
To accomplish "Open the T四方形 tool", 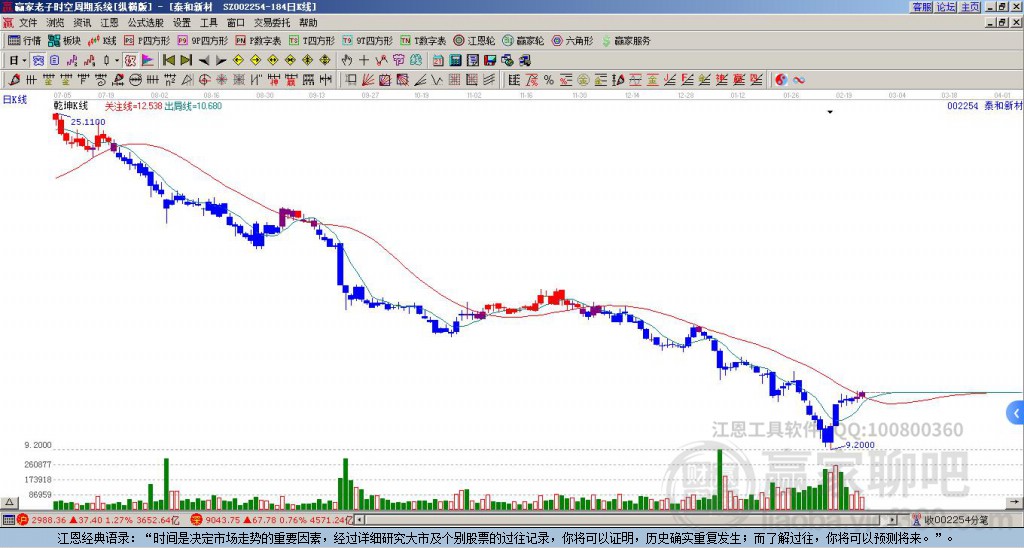I will pos(312,40).
